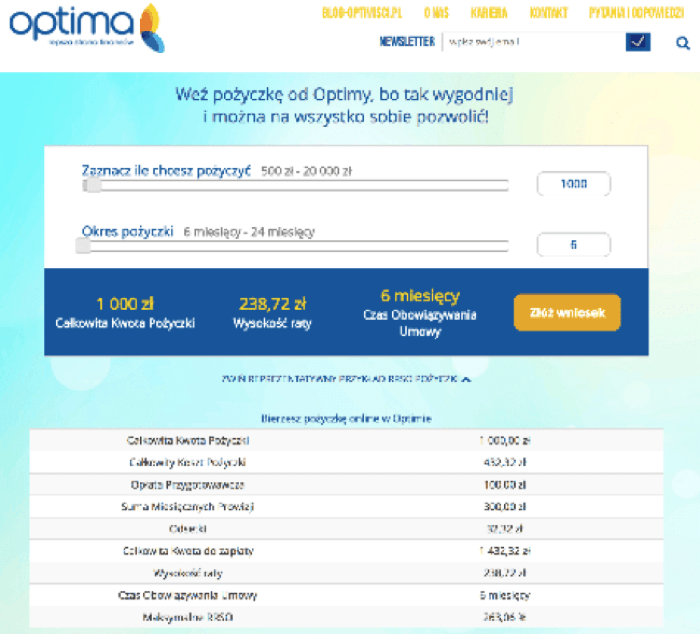
Task: Select the Suma Miesięcznych Prowizji row label
Action: coord(188,506)
